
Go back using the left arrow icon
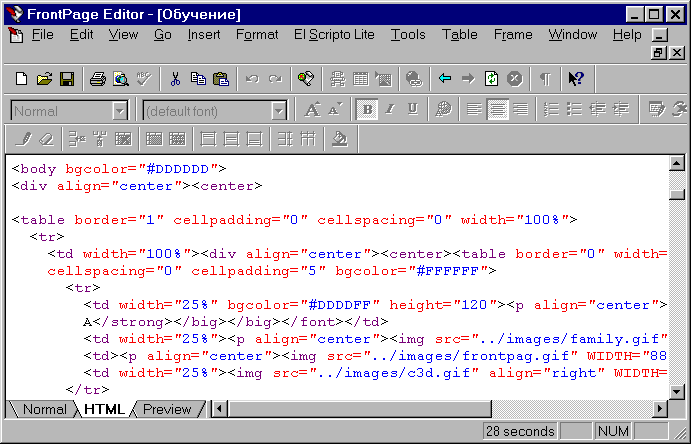coord(445,78)
